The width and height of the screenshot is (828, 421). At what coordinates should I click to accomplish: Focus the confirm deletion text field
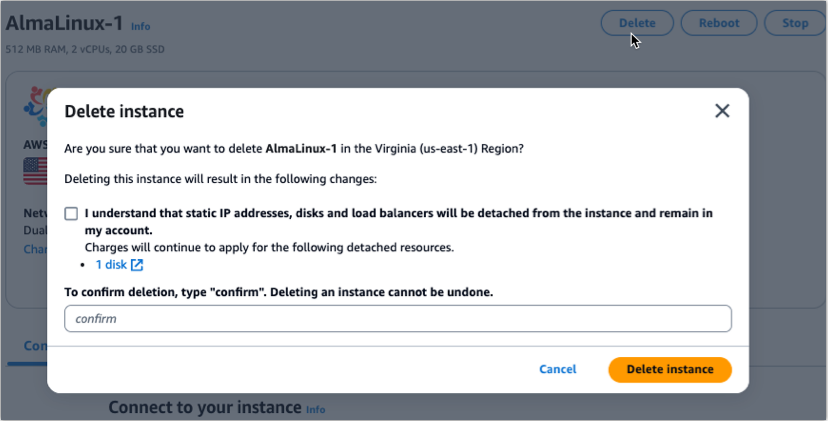pyautogui.click(x=397, y=319)
